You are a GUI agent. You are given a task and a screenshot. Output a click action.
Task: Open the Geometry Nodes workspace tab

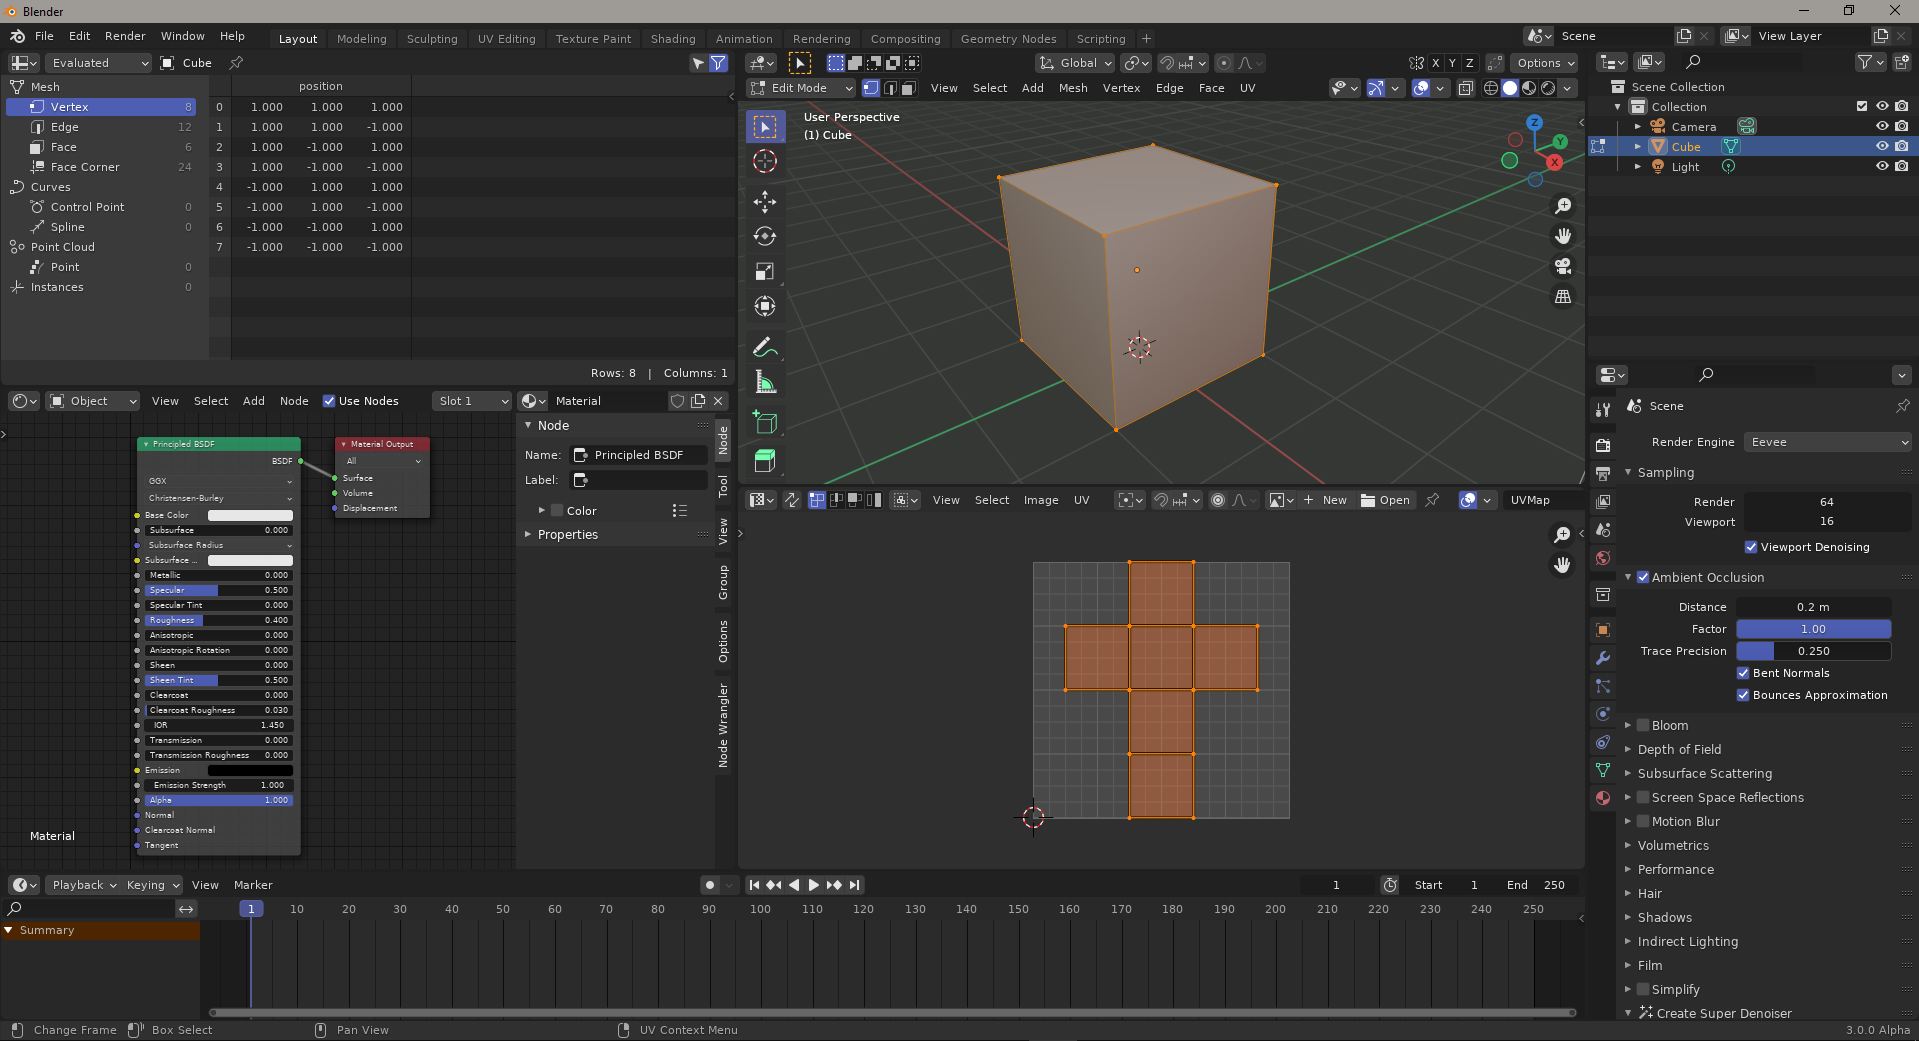(x=1008, y=39)
